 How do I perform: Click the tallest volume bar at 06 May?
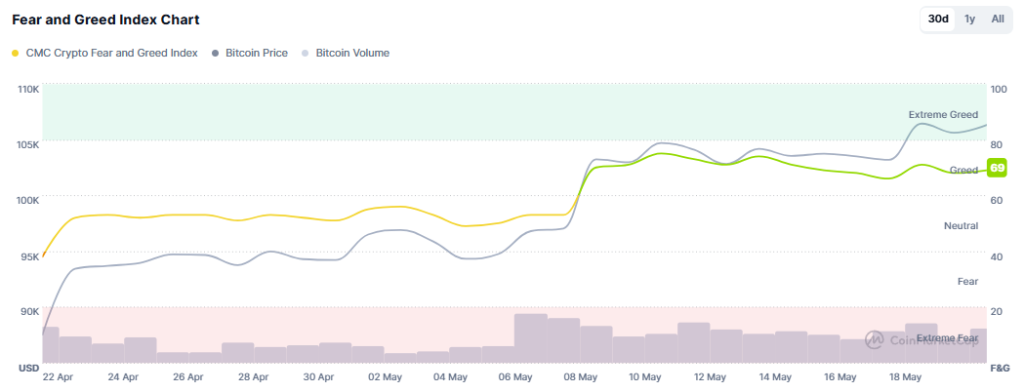coord(531,338)
